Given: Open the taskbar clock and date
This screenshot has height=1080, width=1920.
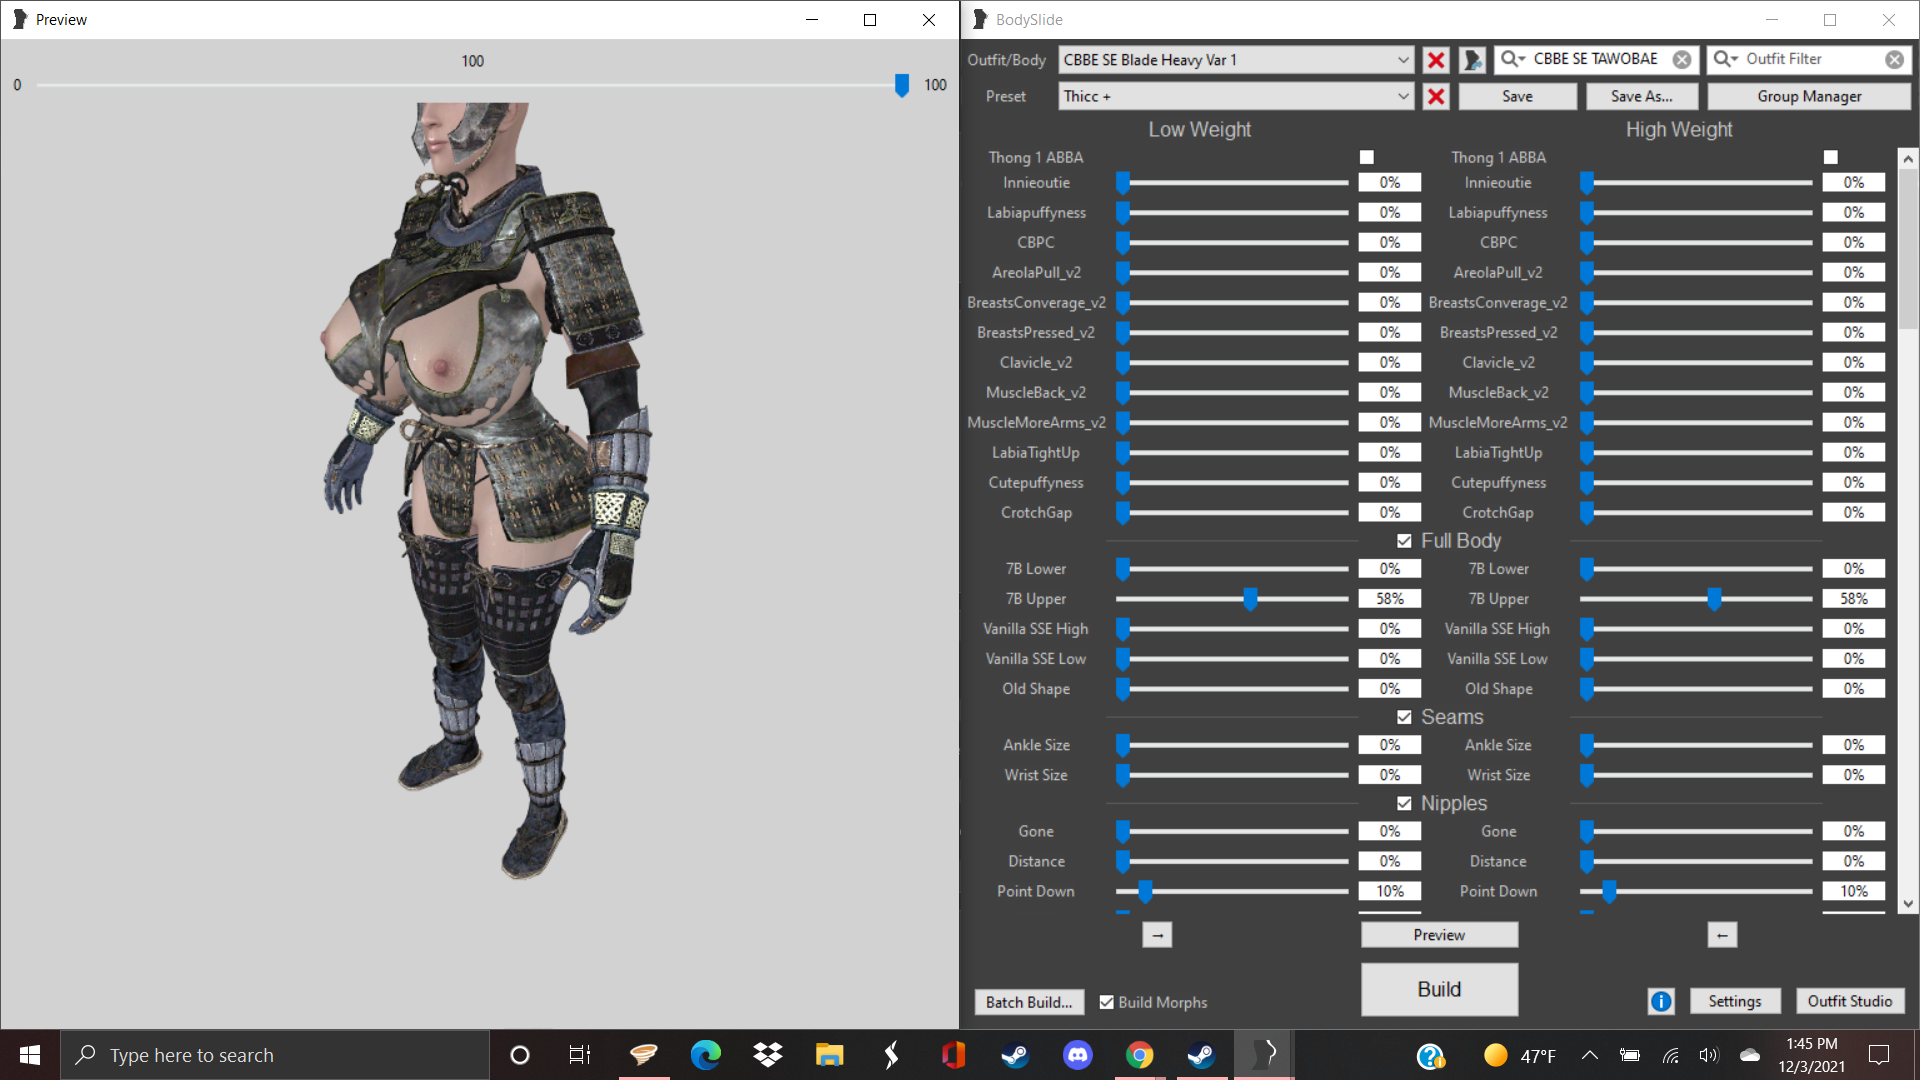Looking at the screenshot, I should pos(1811,1055).
